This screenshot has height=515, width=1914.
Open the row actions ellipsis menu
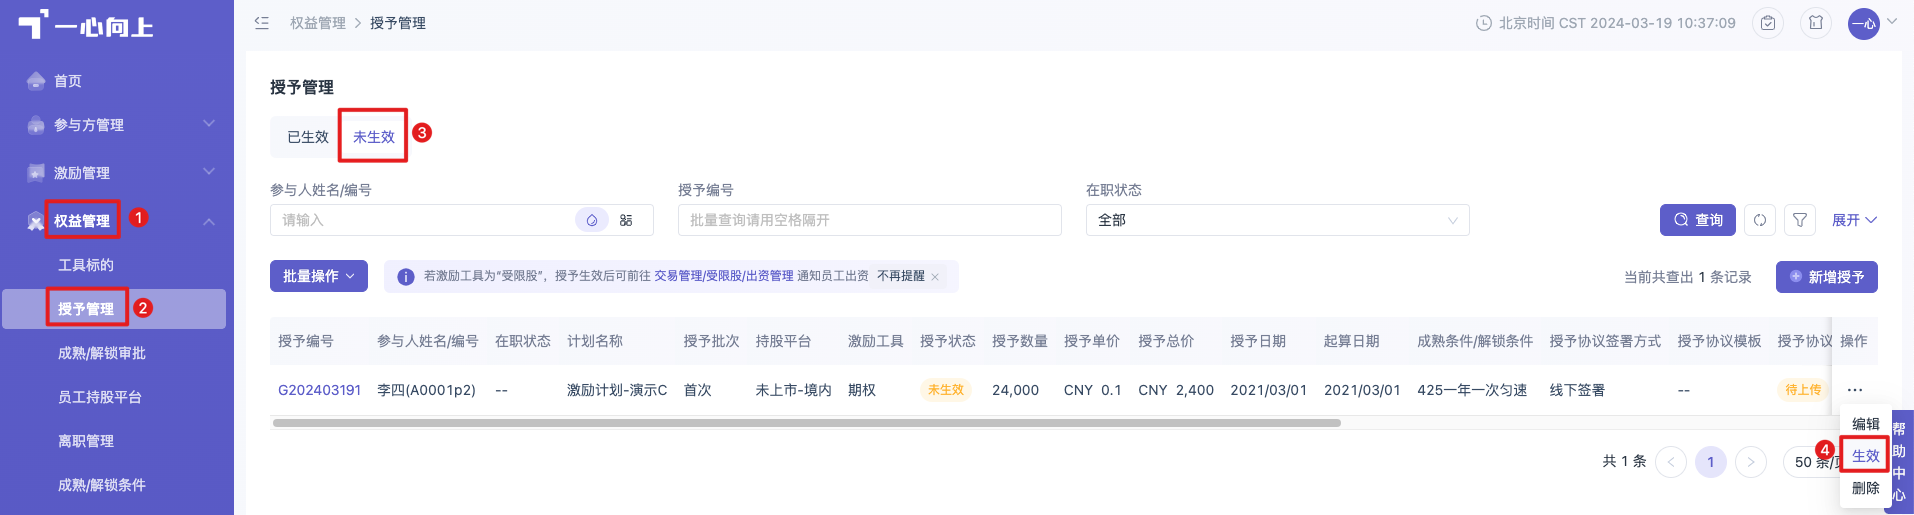[x=1855, y=390]
